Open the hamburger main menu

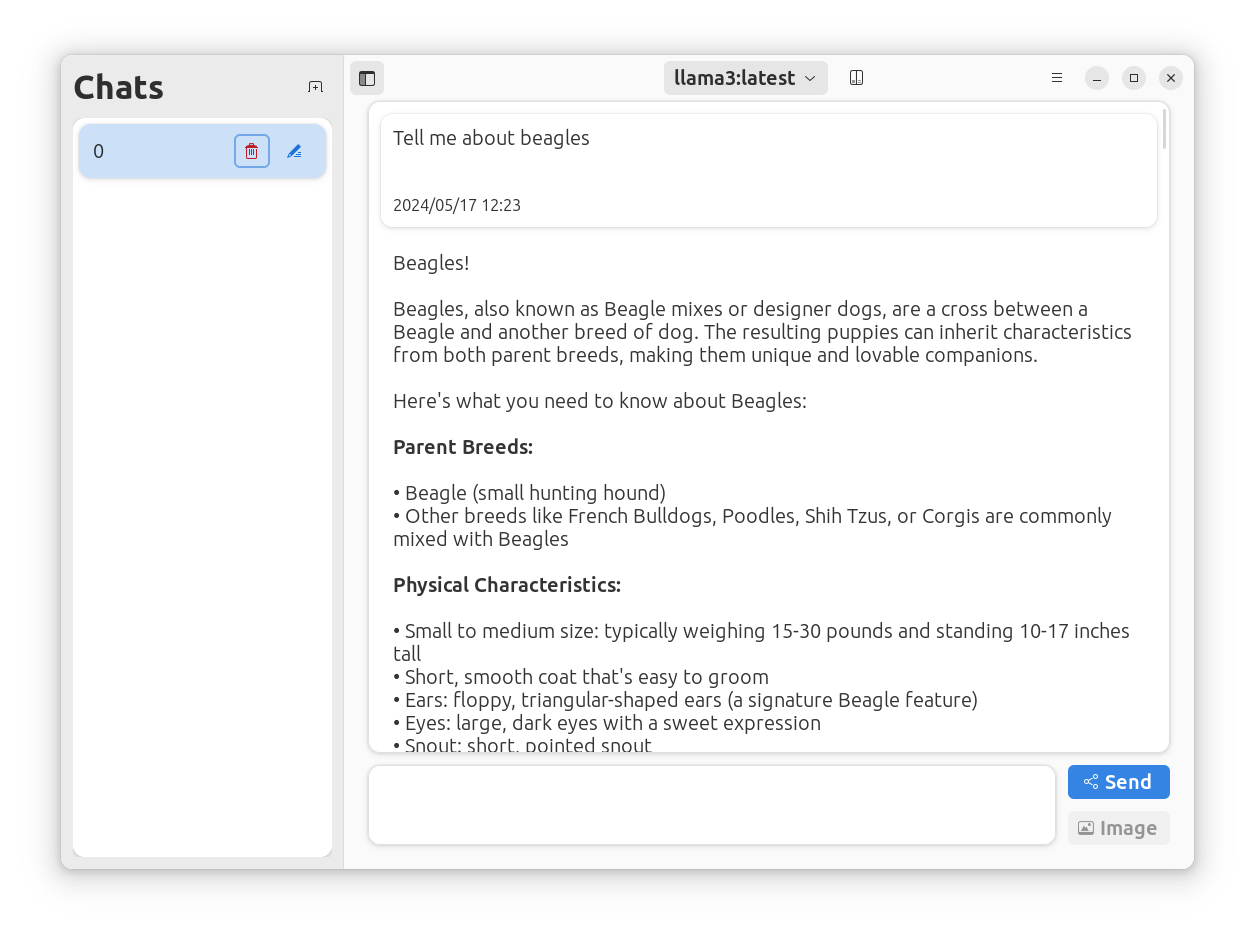(1057, 78)
